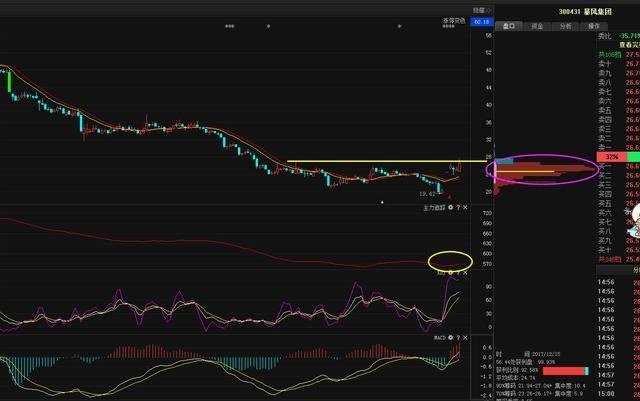Switch to the 资金 tab

point(537,26)
